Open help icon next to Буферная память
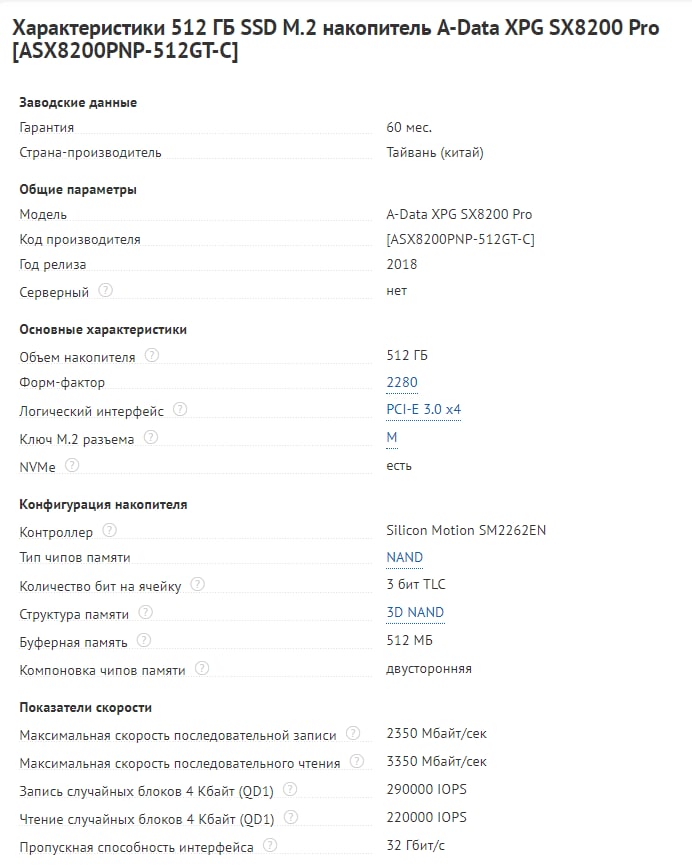The image size is (692, 868). click(144, 640)
